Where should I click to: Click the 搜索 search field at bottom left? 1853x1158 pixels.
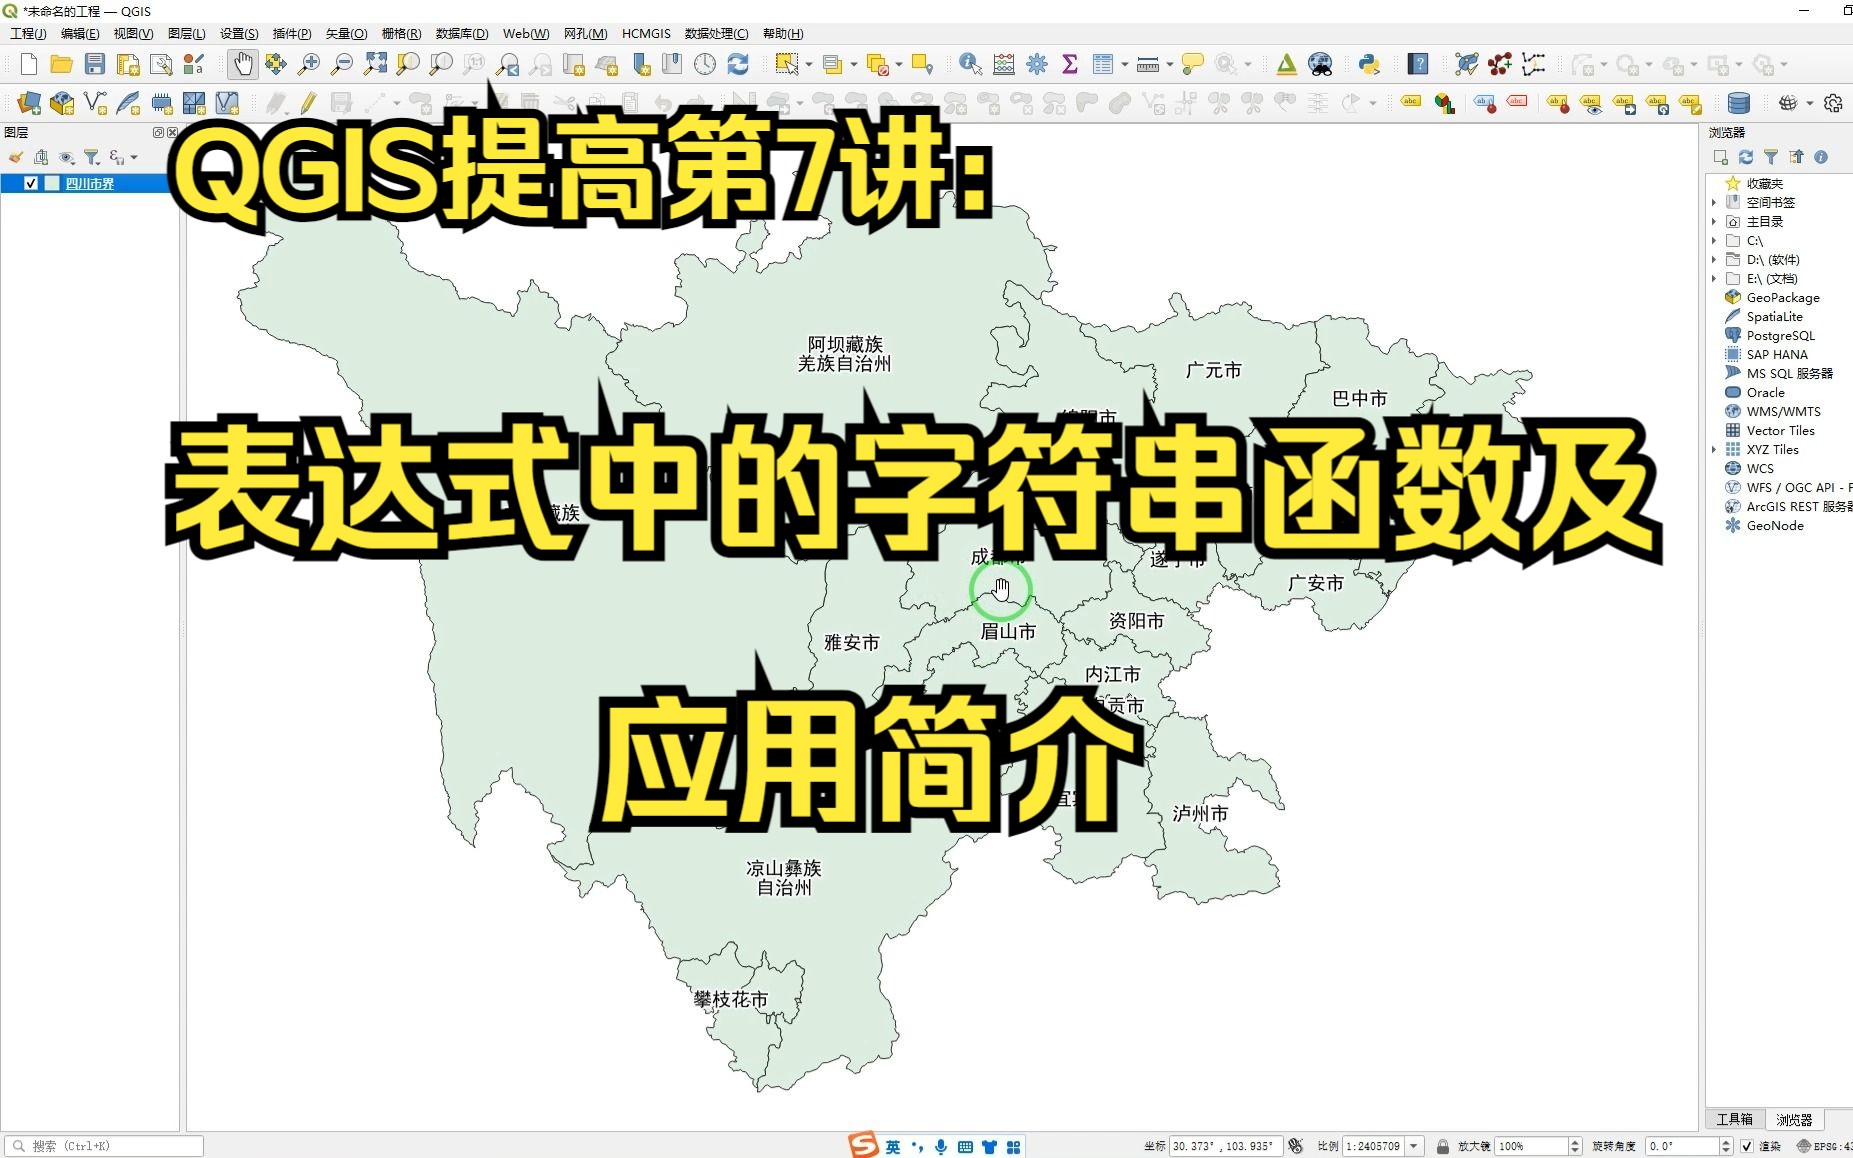pos(100,1145)
